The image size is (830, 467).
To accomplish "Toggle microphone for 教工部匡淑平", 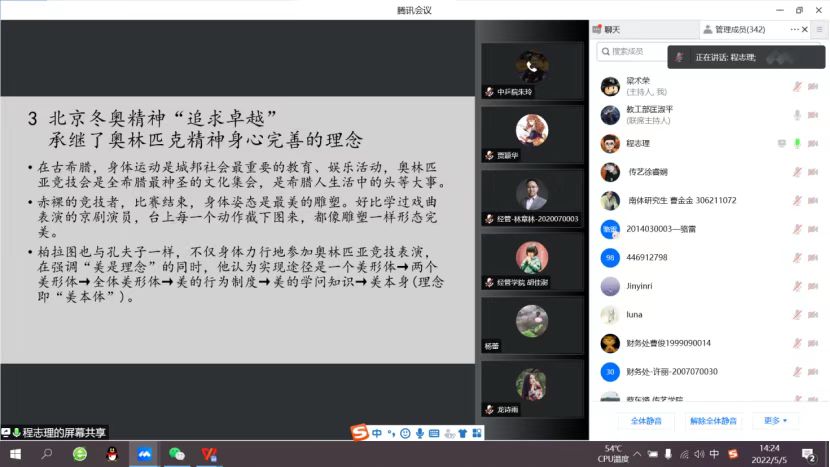I will point(798,114).
